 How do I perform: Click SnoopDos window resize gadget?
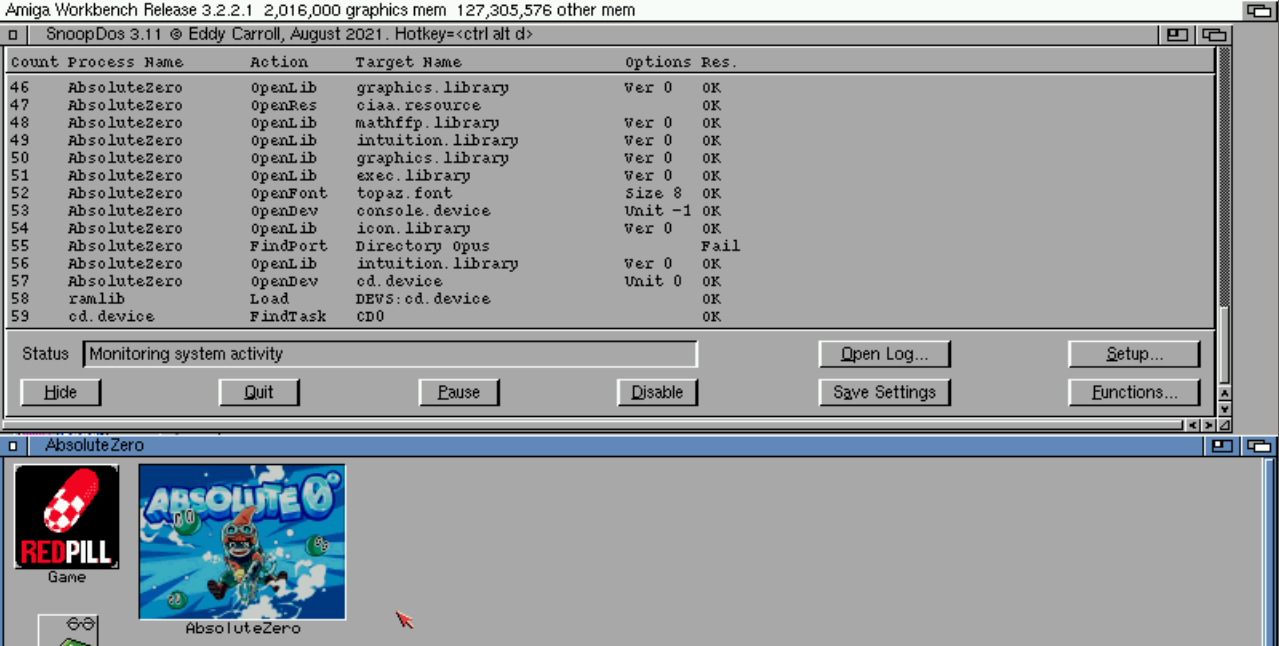click(x=1224, y=424)
